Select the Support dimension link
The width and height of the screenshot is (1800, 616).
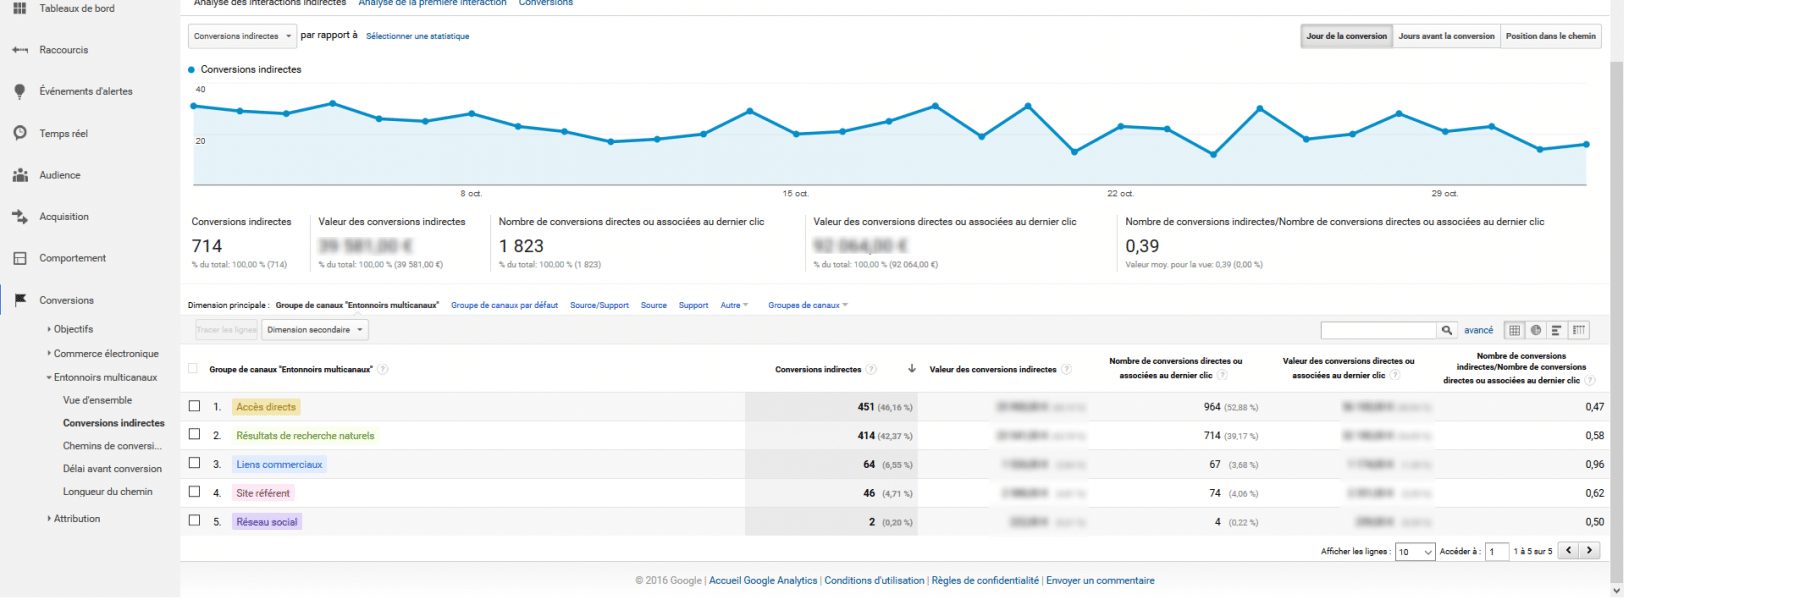pos(693,305)
